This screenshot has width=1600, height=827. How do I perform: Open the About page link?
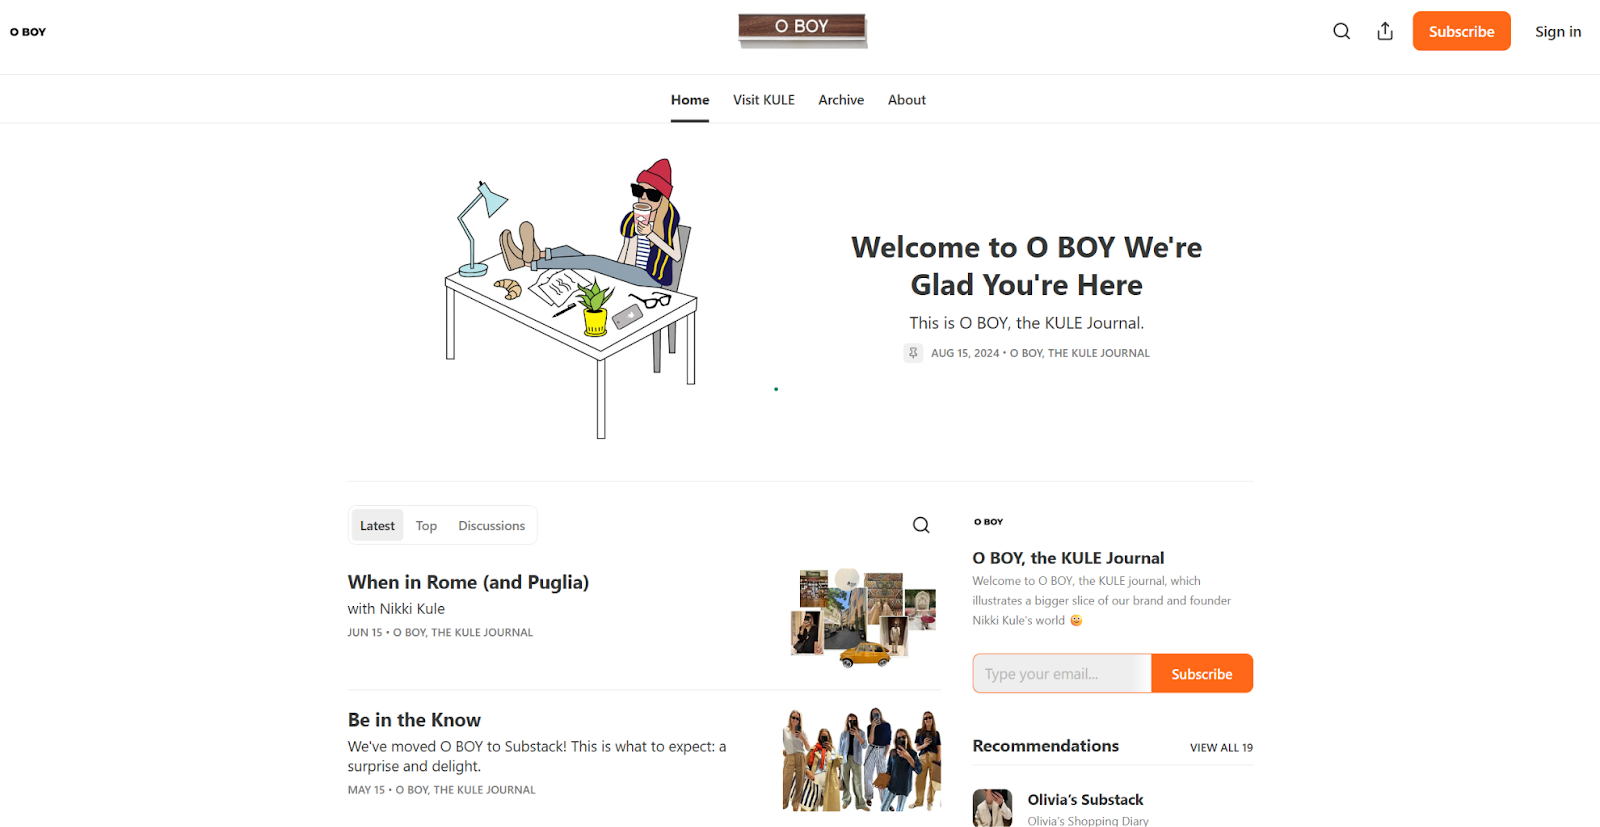pyautogui.click(x=907, y=100)
